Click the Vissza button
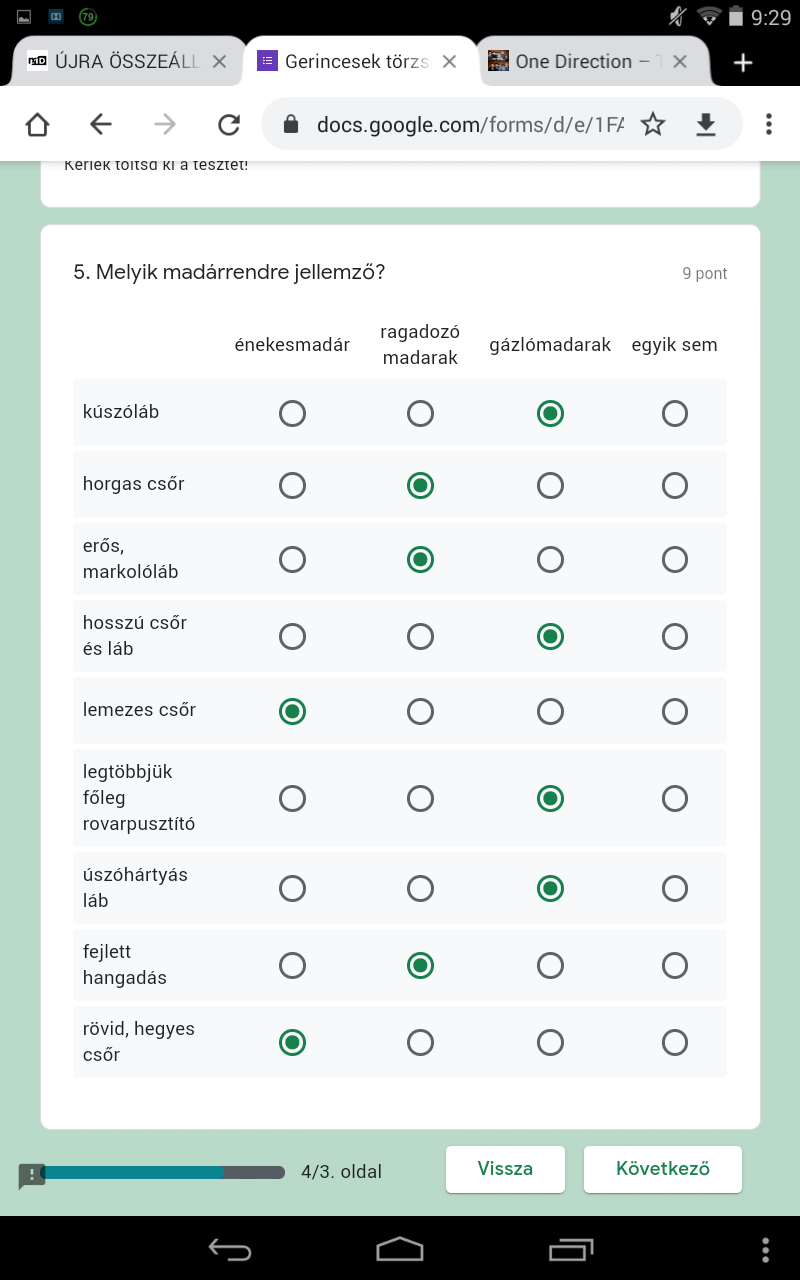This screenshot has height=1280, width=800. pyautogui.click(x=505, y=1169)
